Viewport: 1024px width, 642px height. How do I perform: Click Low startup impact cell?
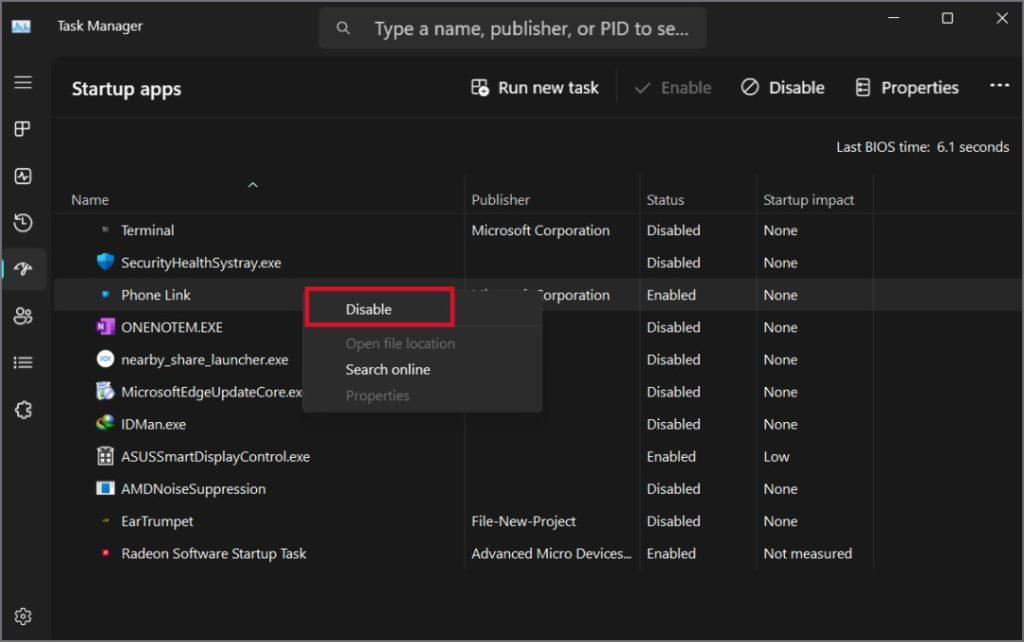point(776,457)
